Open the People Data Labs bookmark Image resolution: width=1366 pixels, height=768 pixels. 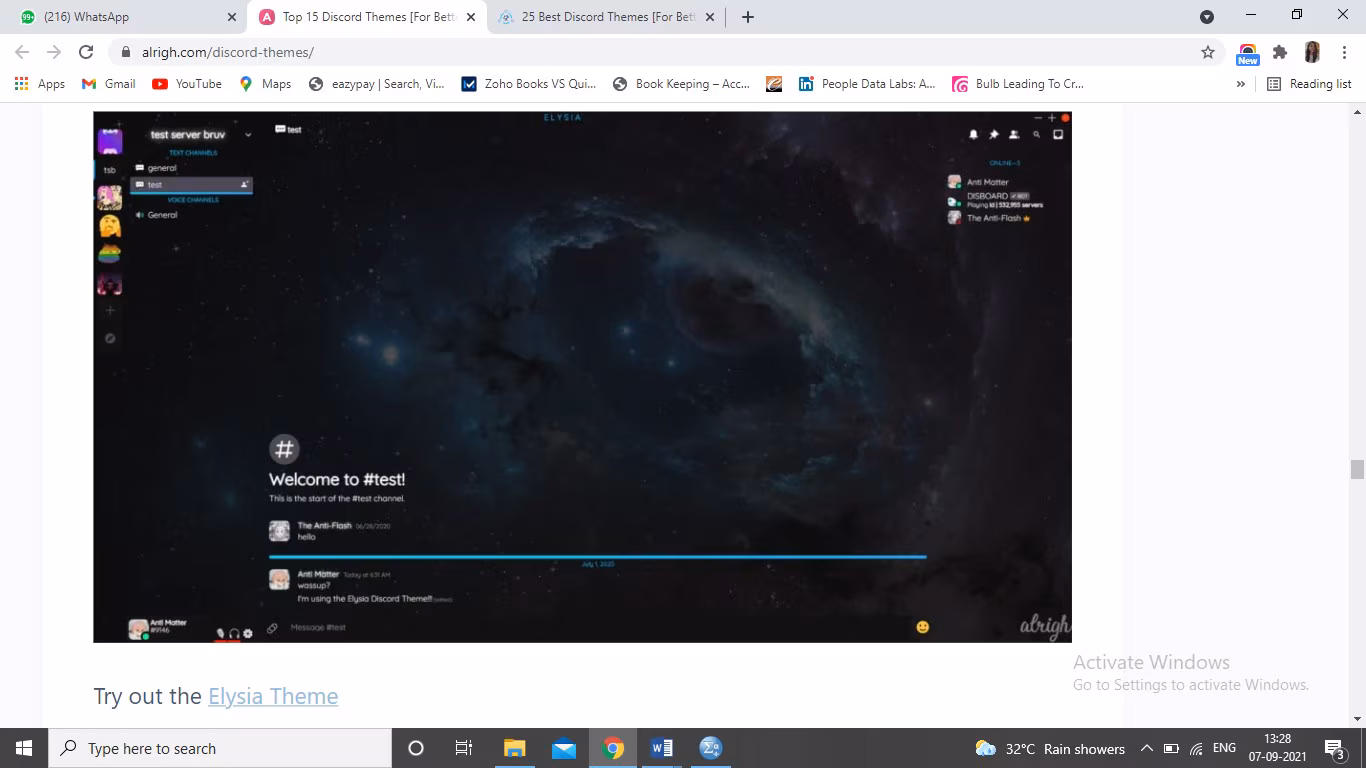coord(867,84)
